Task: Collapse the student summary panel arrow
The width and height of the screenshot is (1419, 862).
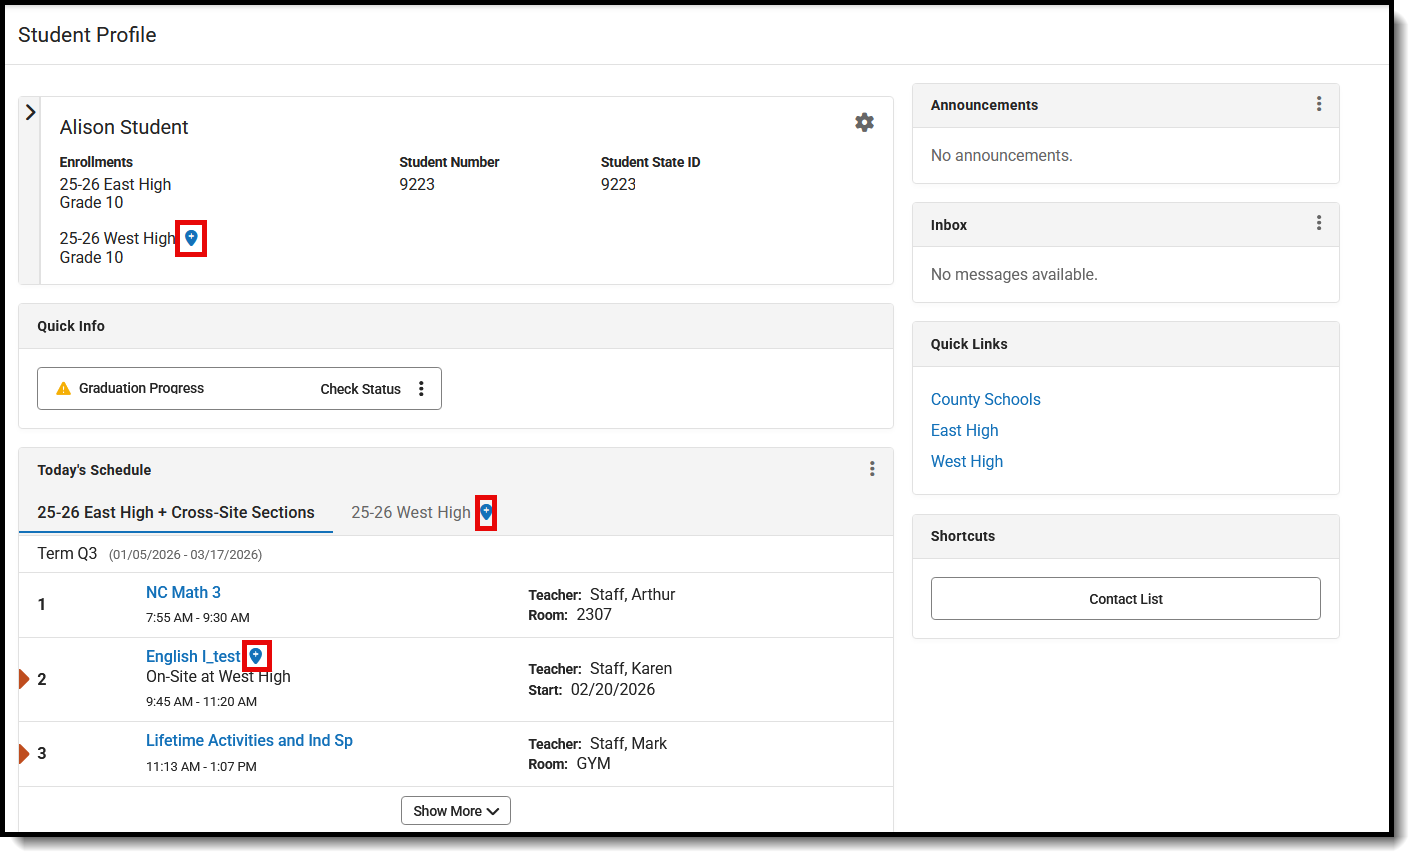Action: [30, 112]
